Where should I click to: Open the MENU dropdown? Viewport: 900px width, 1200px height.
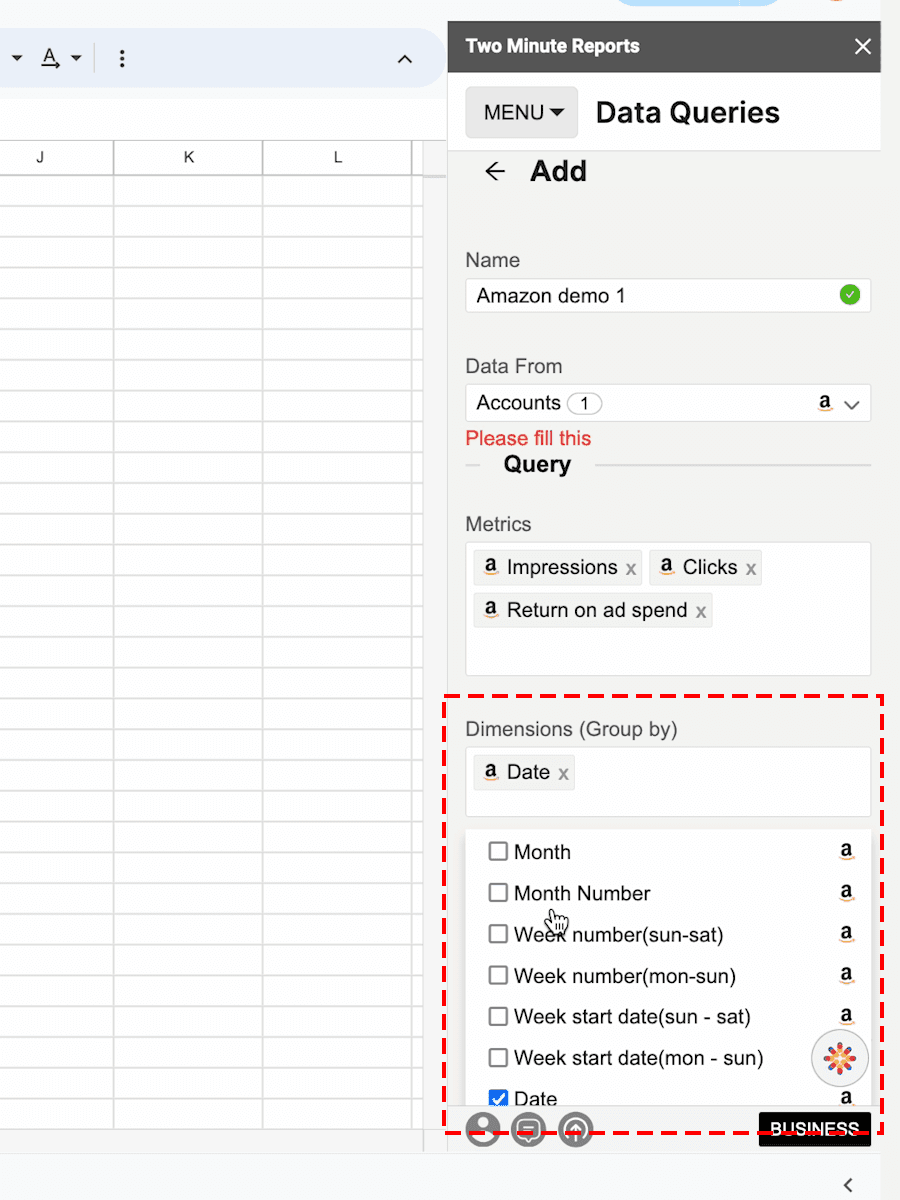coord(522,113)
